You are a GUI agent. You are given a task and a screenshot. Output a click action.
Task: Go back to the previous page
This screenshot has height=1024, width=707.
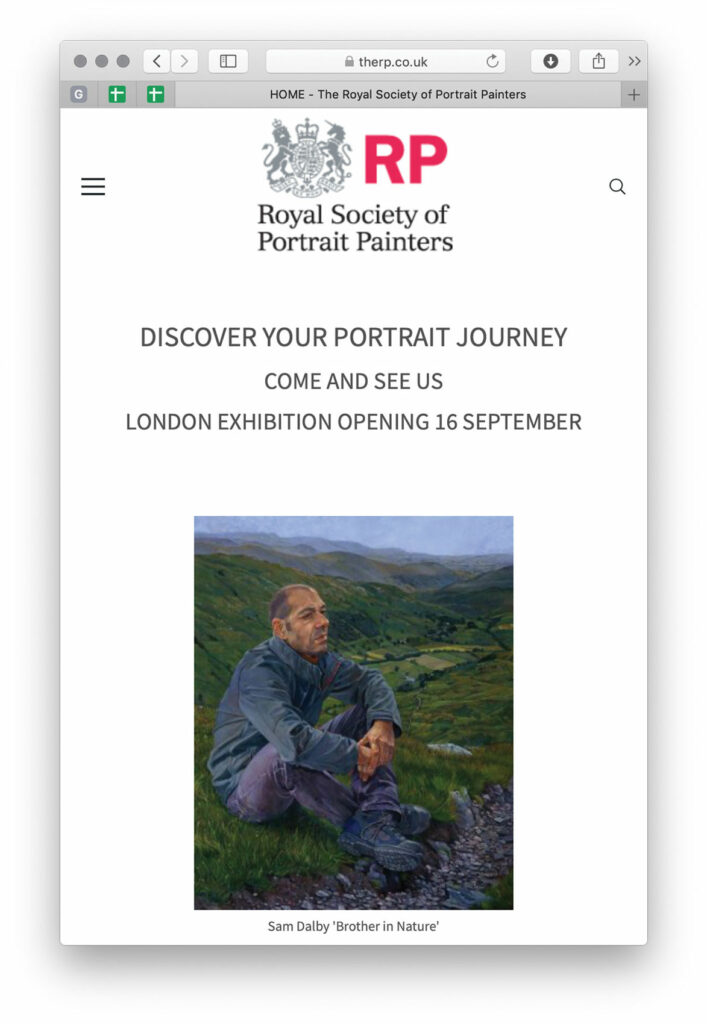coord(156,61)
